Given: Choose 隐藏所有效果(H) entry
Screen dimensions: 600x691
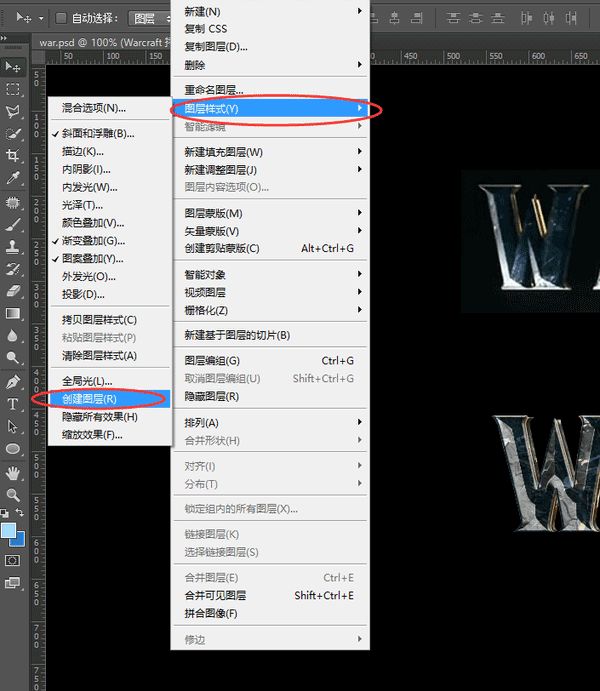Looking at the screenshot, I should (x=109, y=417).
